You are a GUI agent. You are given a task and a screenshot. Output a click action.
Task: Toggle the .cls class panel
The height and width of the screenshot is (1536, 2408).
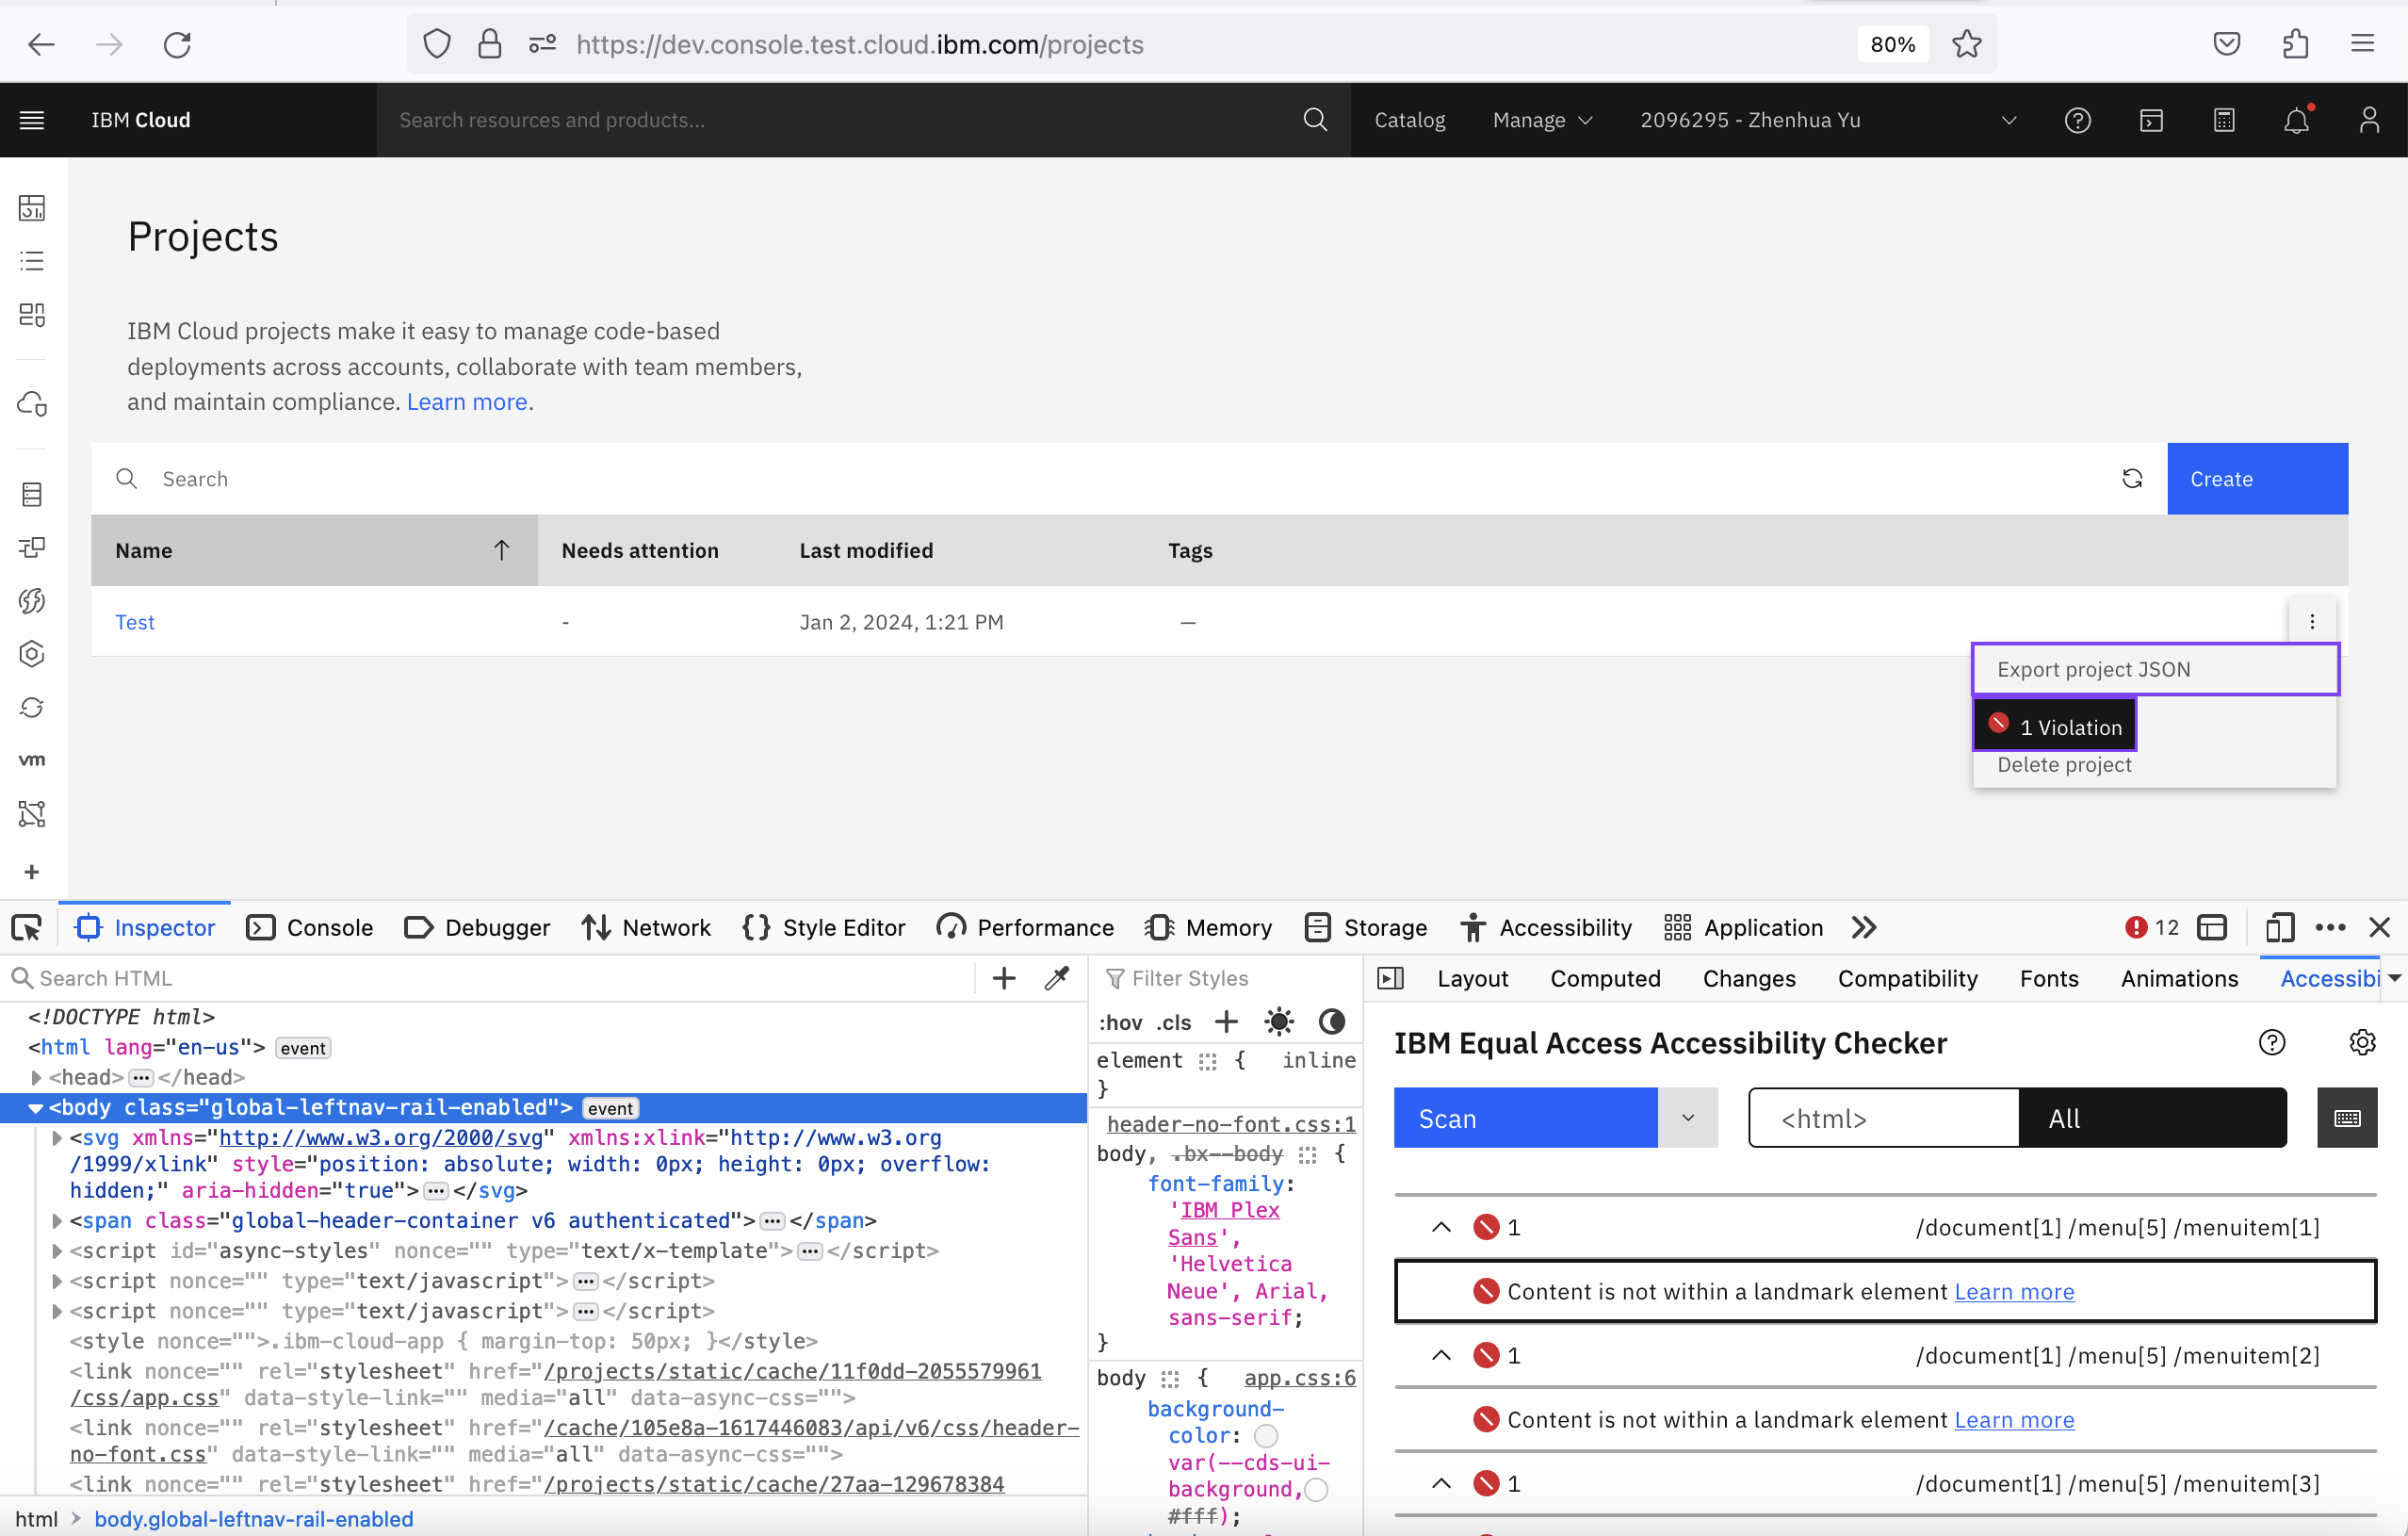tap(1174, 1022)
